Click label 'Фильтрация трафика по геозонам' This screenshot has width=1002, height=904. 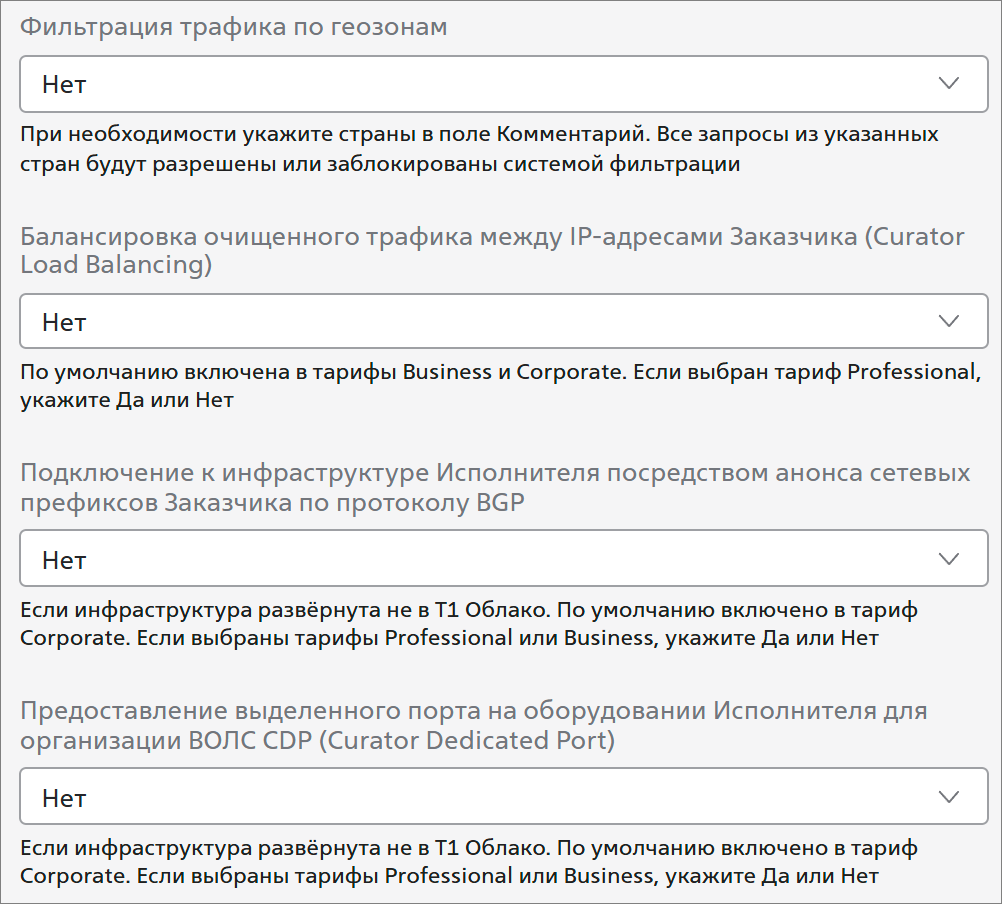coord(233,27)
